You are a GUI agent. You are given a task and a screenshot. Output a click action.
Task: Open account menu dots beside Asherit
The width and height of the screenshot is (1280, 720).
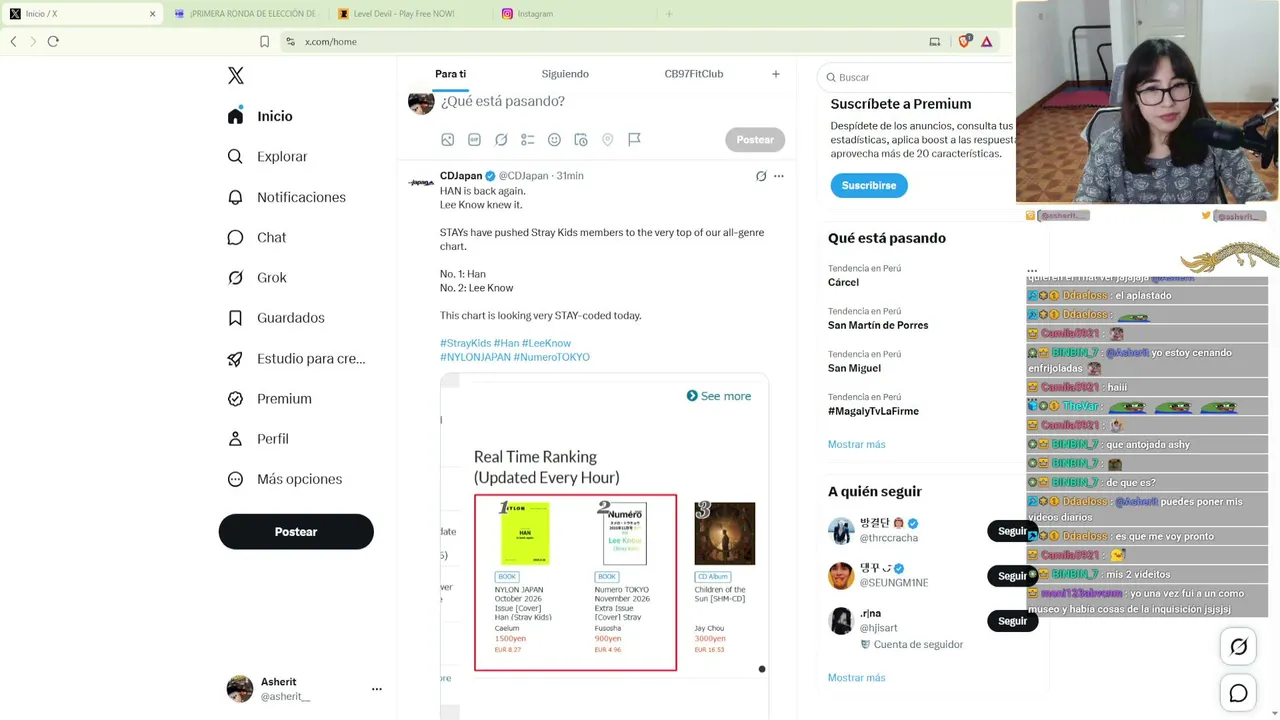click(377, 689)
